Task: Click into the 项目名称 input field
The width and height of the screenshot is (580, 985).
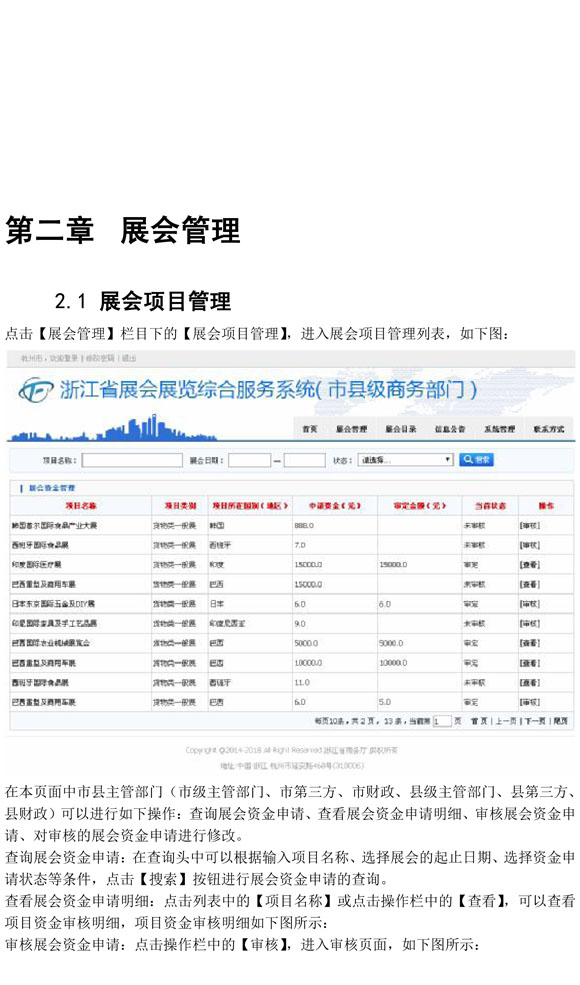Action: tap(132, 460)
